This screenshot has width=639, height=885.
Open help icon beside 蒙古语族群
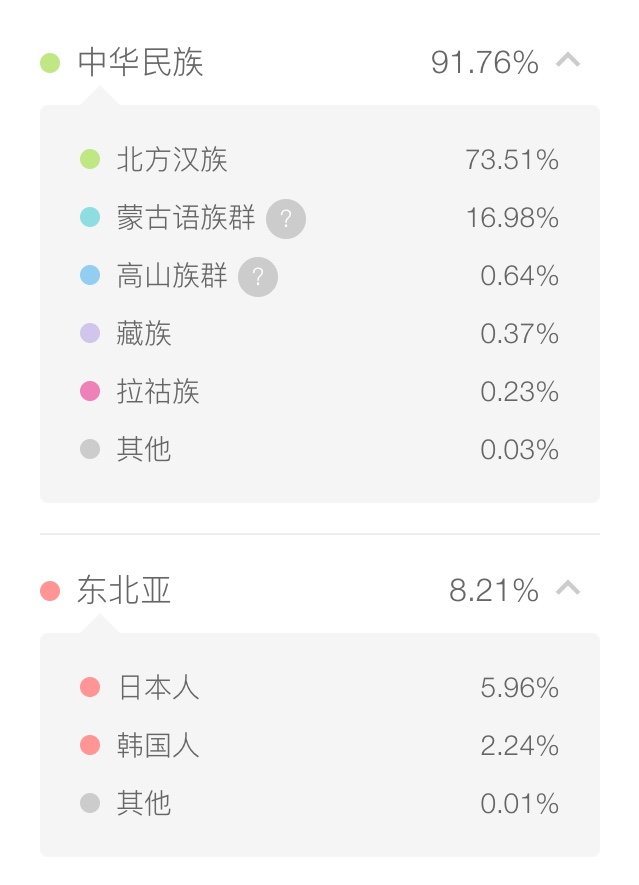286,218
